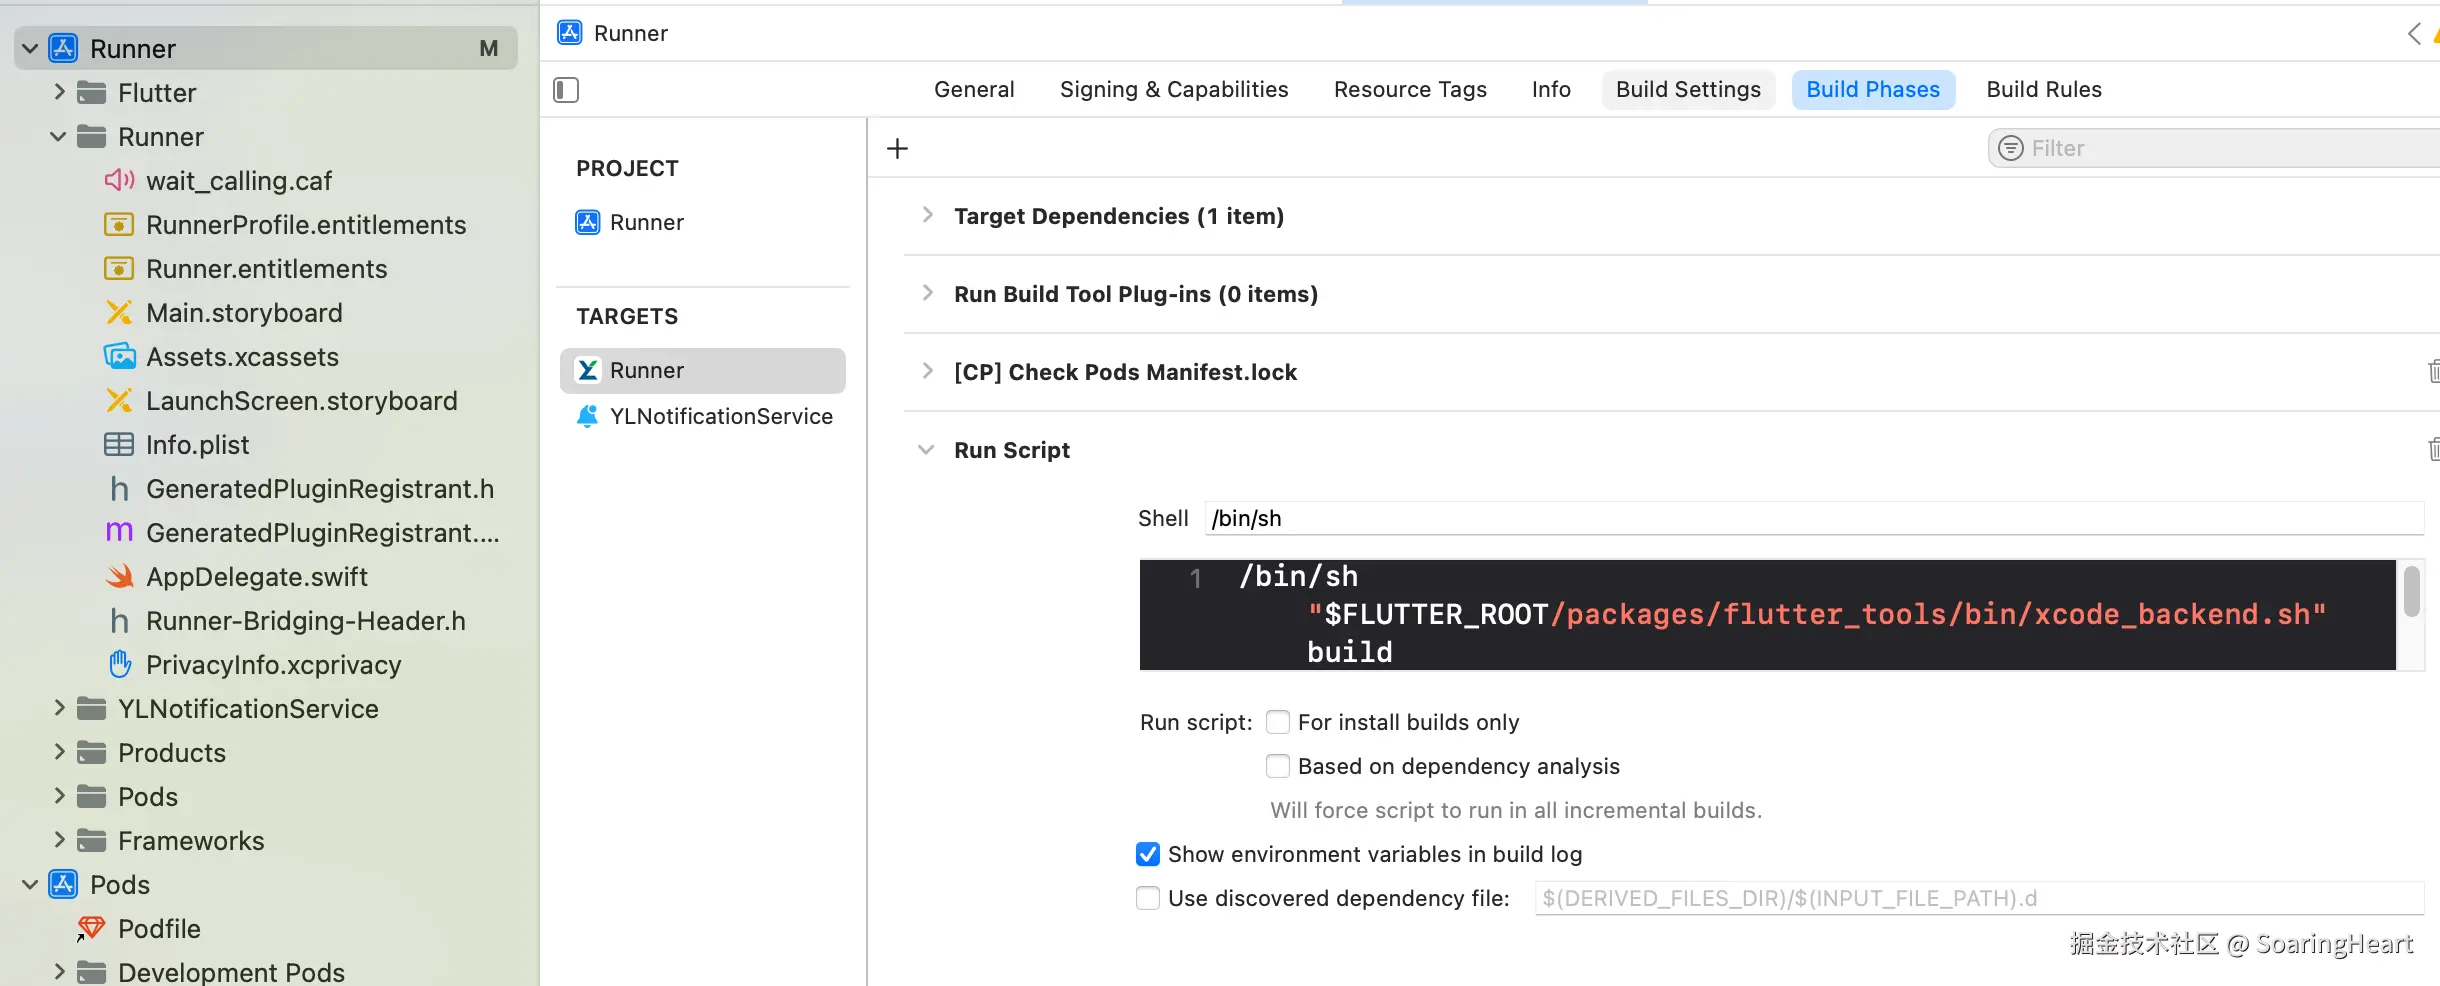Click the LaunchScreen.storyboard file icon
2440x986 pixels.
[x=119, y=400]
